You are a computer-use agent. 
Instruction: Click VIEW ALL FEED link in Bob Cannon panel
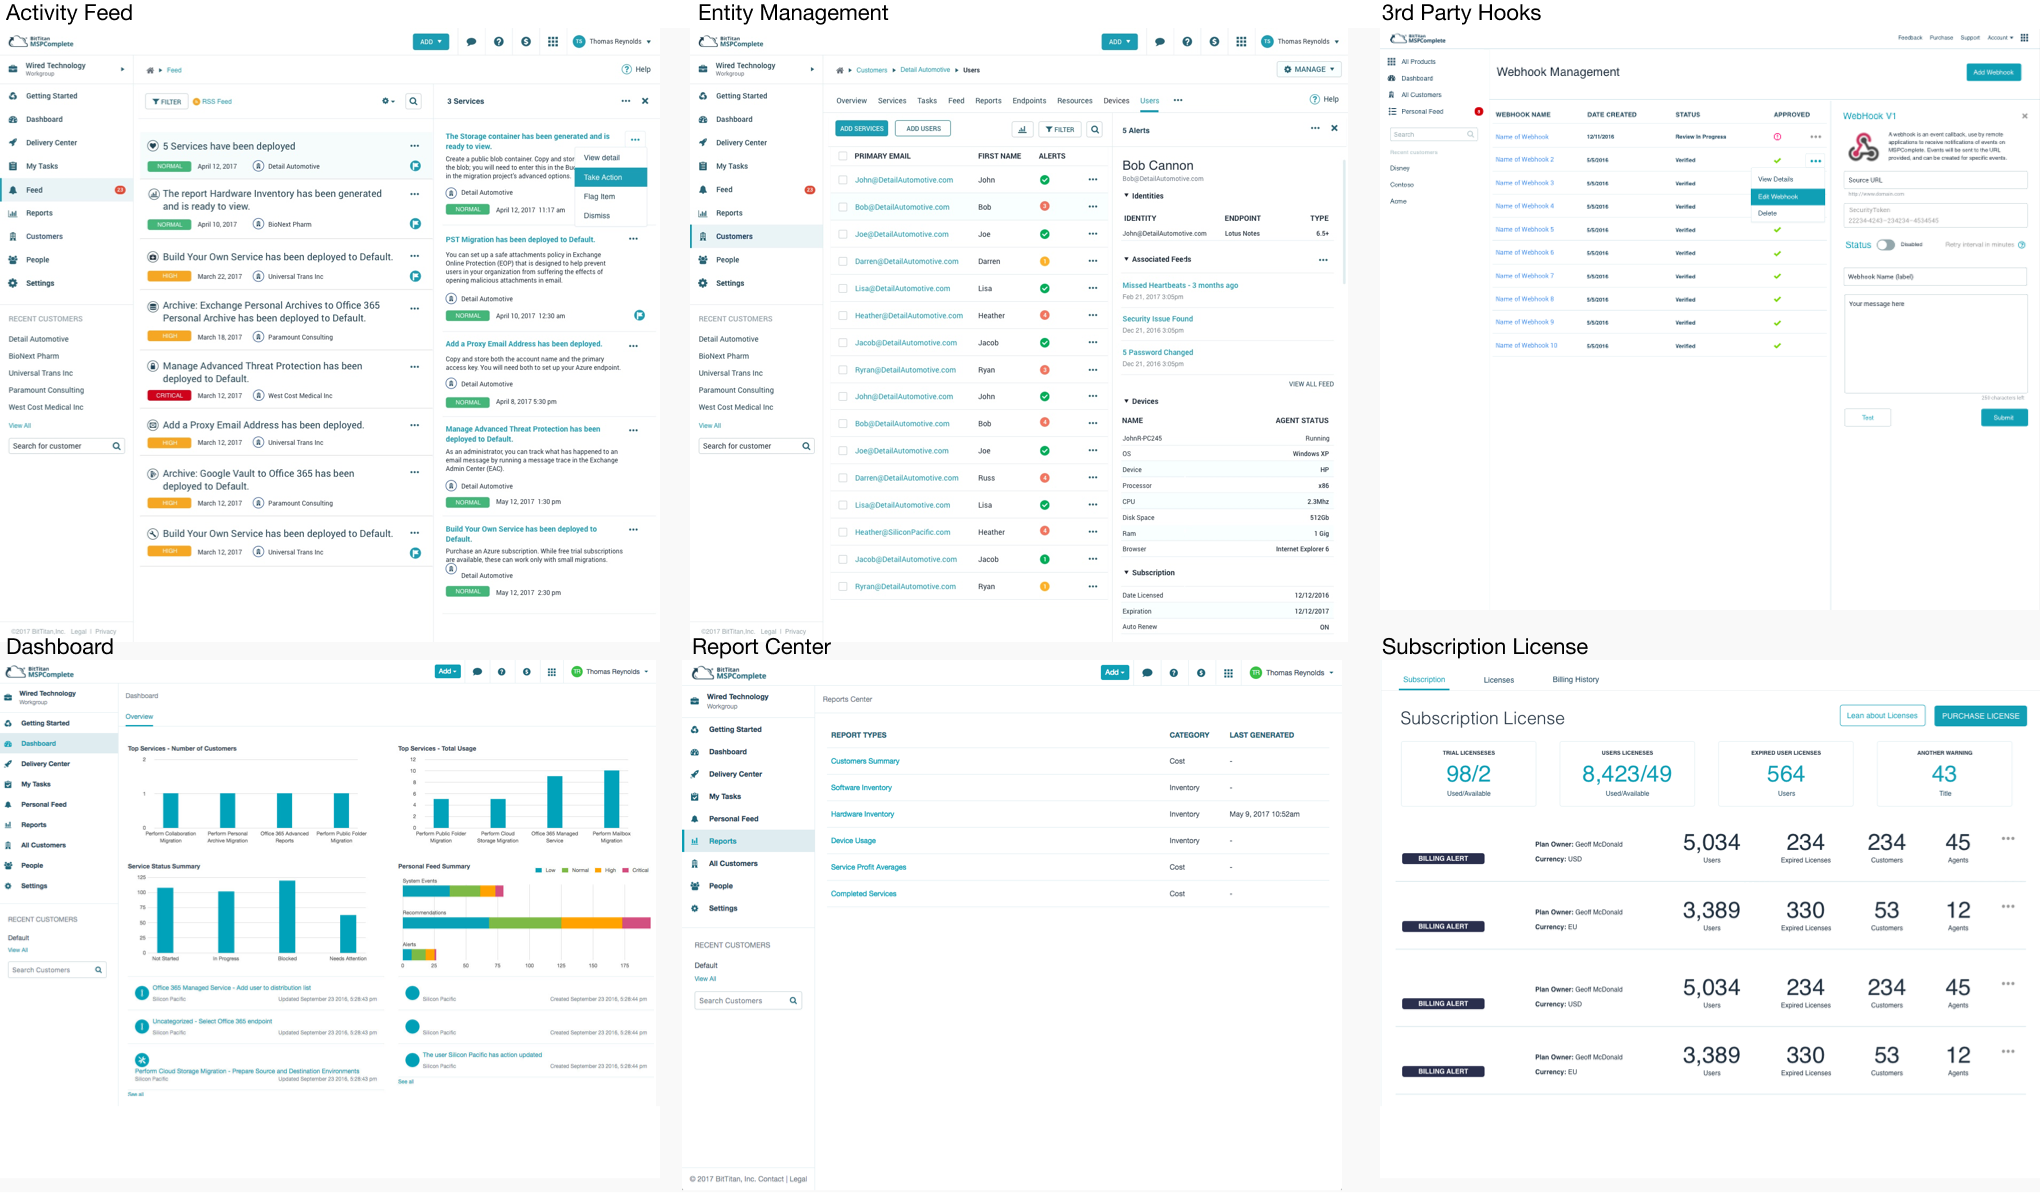pyautogui.click(x=1310, y=384)
